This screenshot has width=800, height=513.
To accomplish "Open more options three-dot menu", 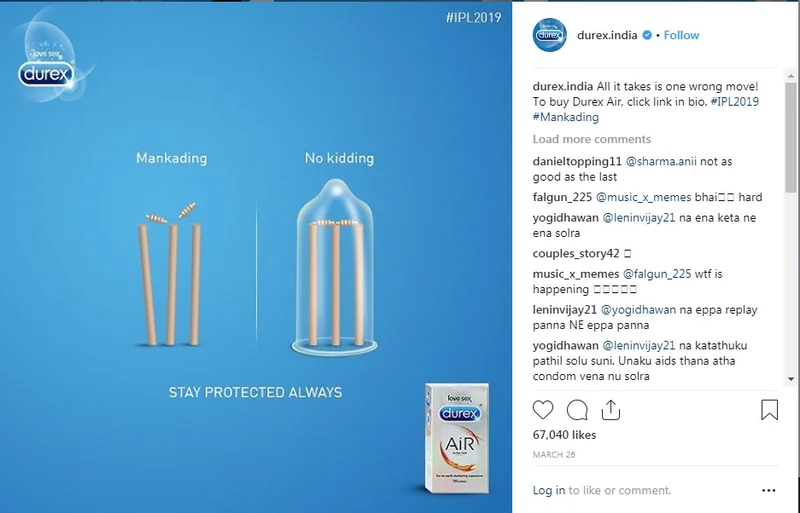I will [x=769, y=491].
